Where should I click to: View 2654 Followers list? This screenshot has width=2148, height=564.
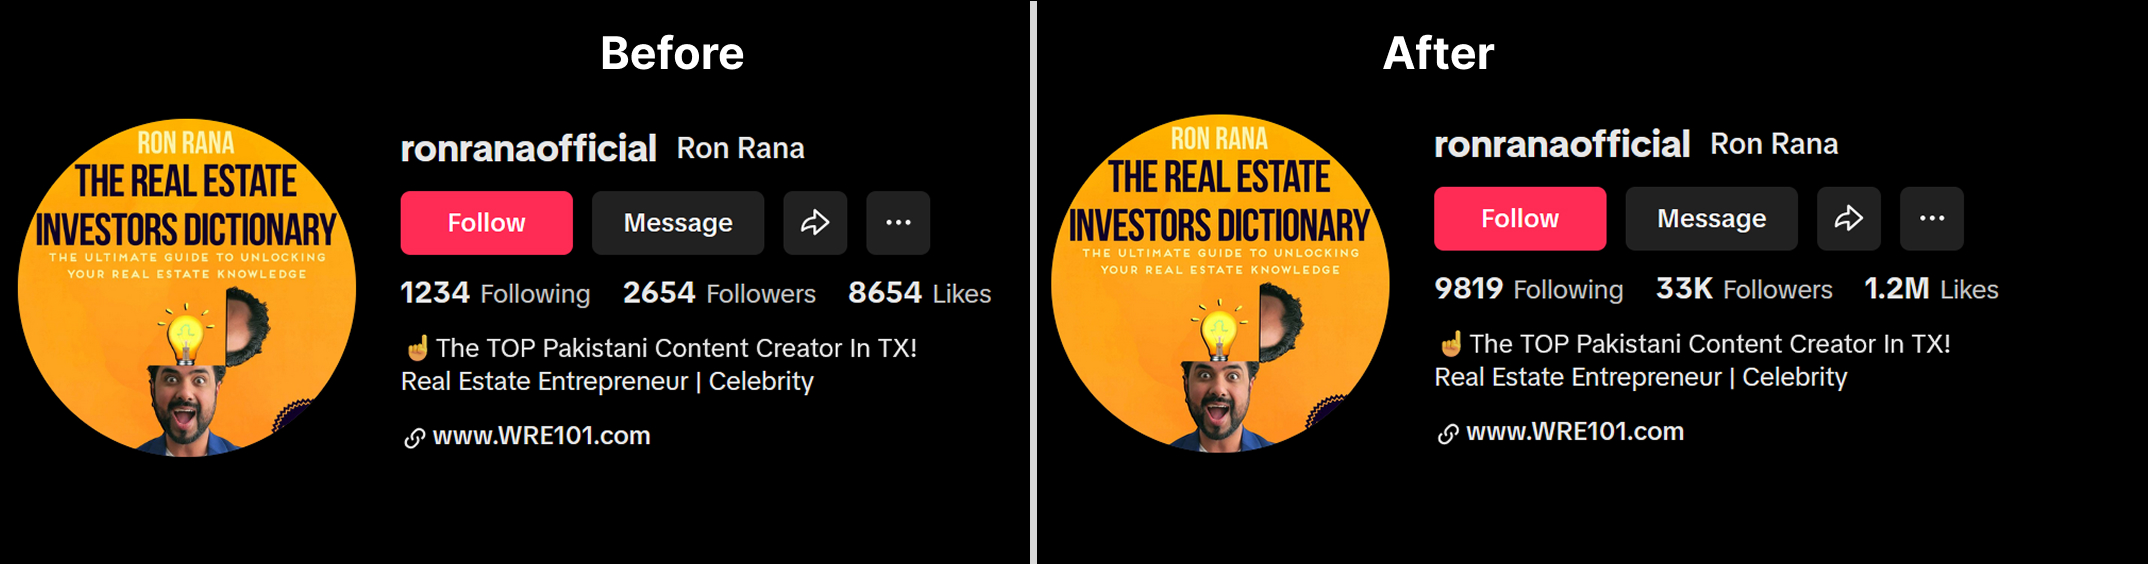tap(719, 293)
